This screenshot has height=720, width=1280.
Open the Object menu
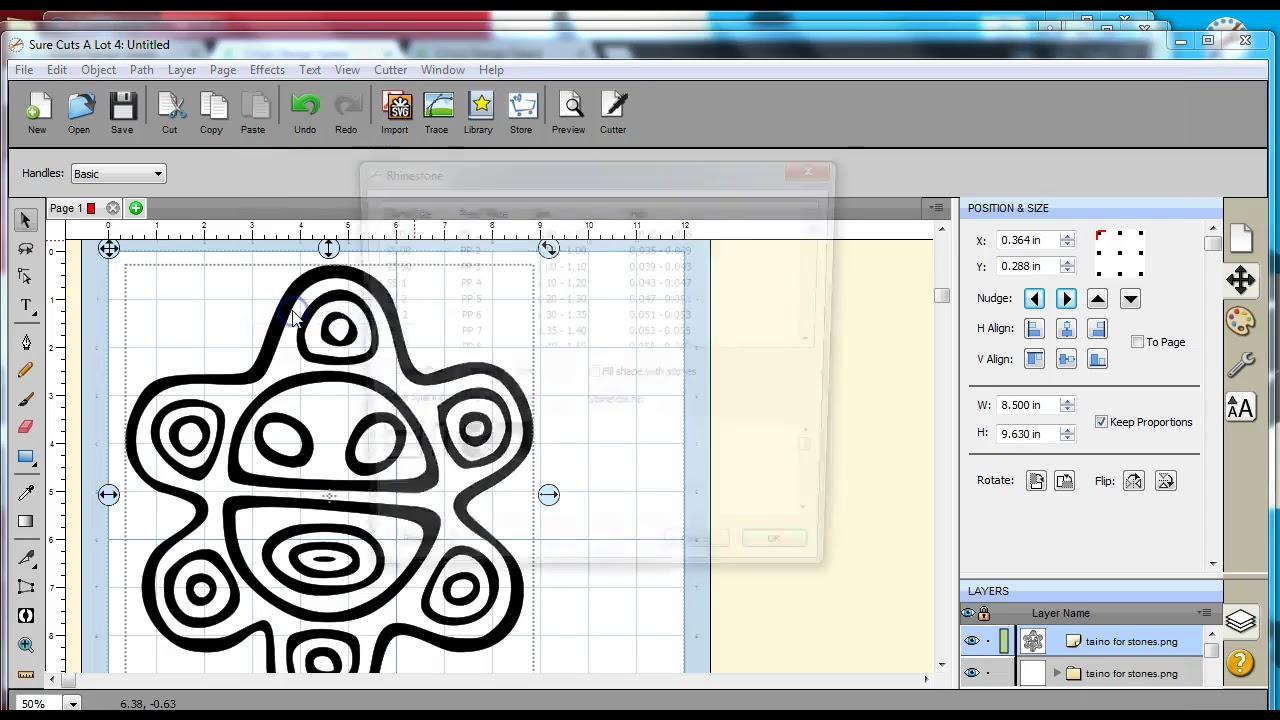98,70
